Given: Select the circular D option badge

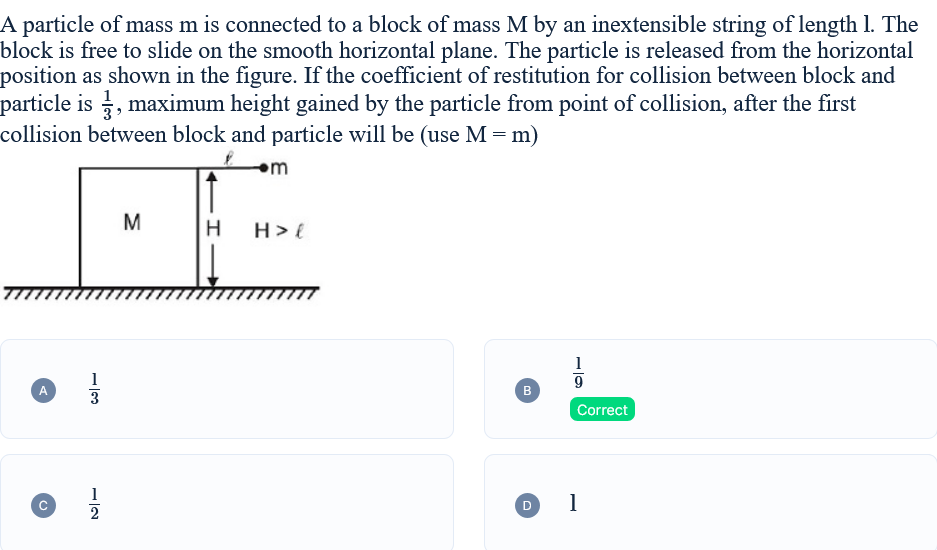Looking at the screenshot, I should pos(527,505).
